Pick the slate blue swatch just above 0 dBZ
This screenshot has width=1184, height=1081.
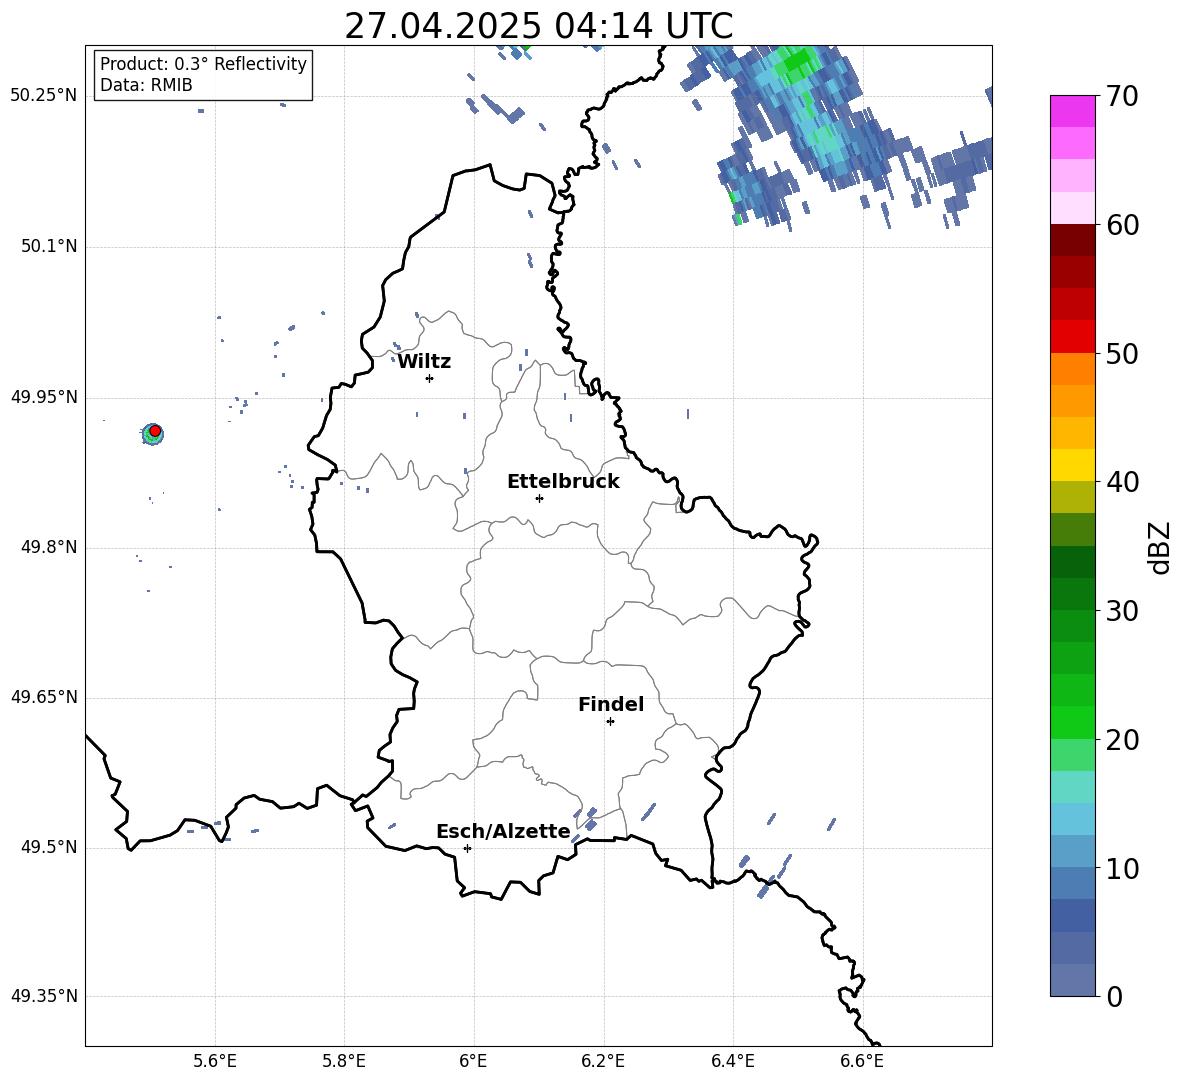pyautogui.click(x=1073, y=980)
